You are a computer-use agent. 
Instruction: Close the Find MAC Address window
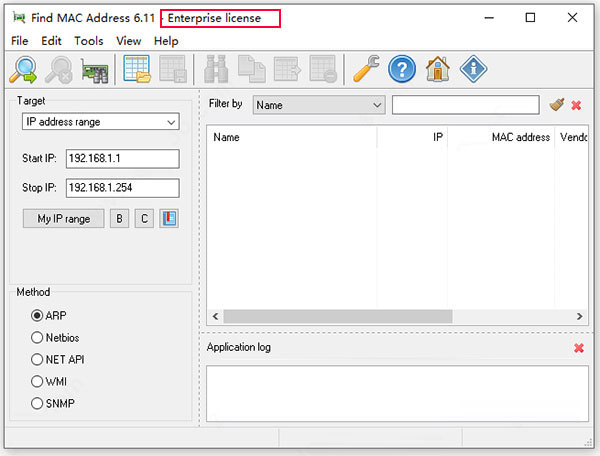tap(572, 18)
